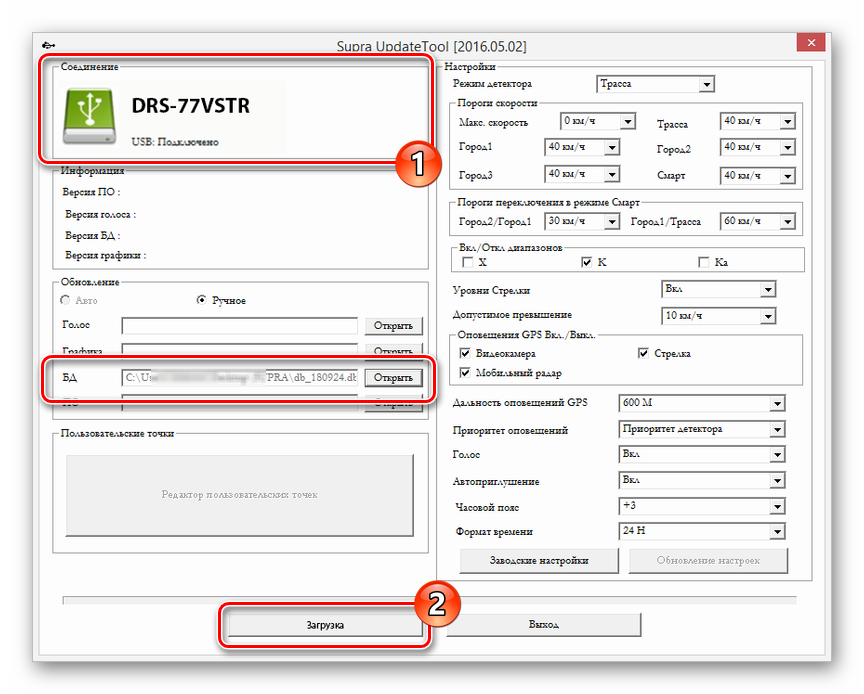
Task: Open the Город3 speed threshold dropdown
Action: pyautogui.click(x=582, y=174)
